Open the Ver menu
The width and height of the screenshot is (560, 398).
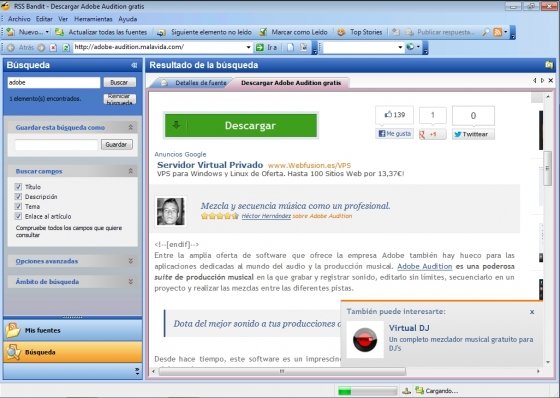(x=63, y=19)
